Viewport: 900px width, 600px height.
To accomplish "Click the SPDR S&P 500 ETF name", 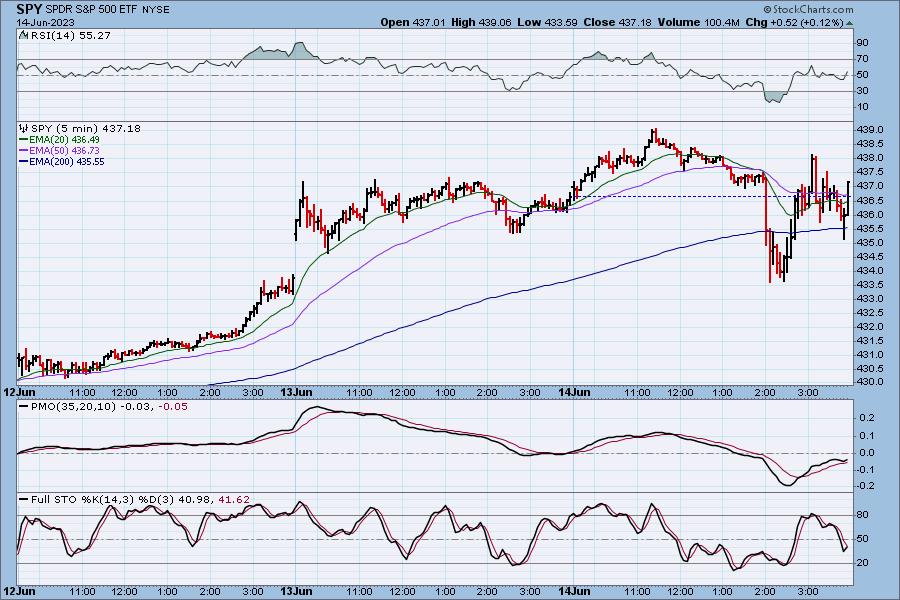I will 91,10.
